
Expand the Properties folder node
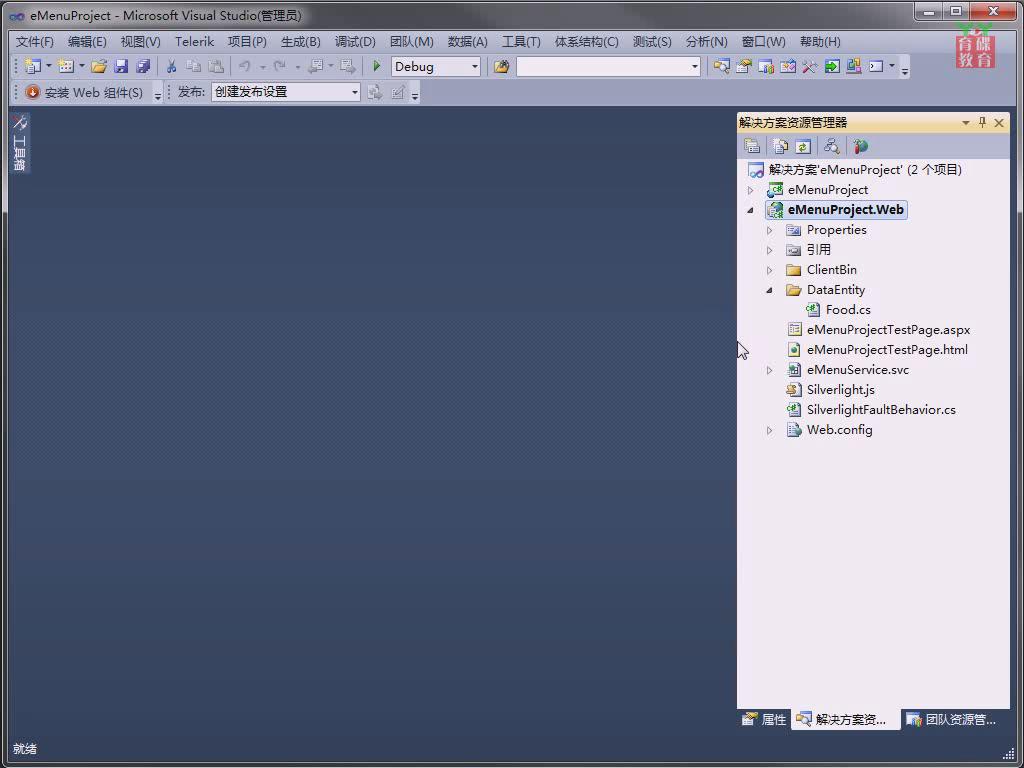tap(769, 230)
